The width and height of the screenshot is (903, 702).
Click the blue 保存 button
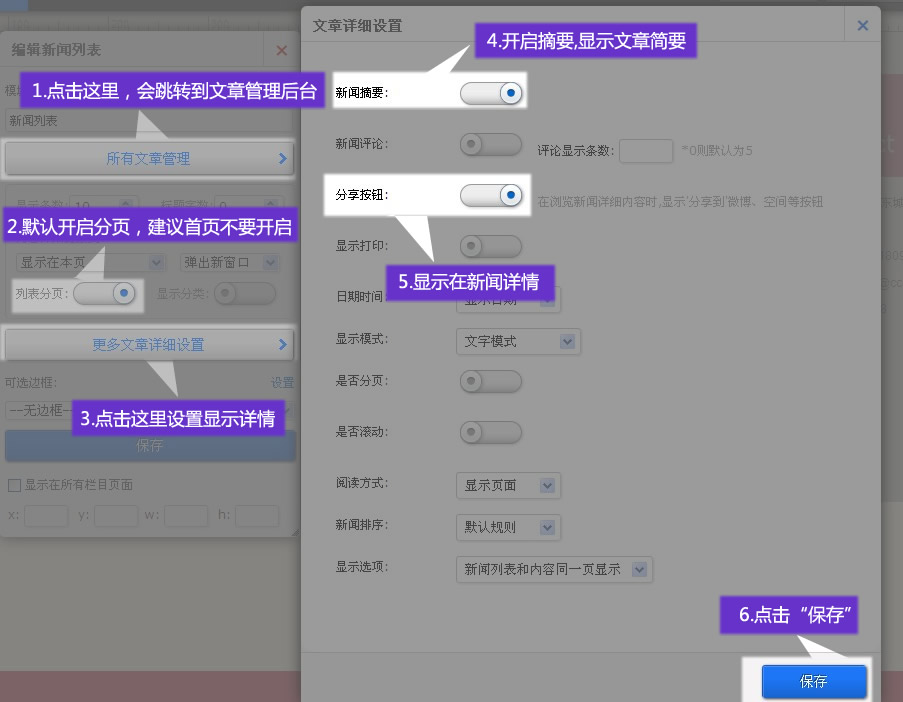point(814,681)
